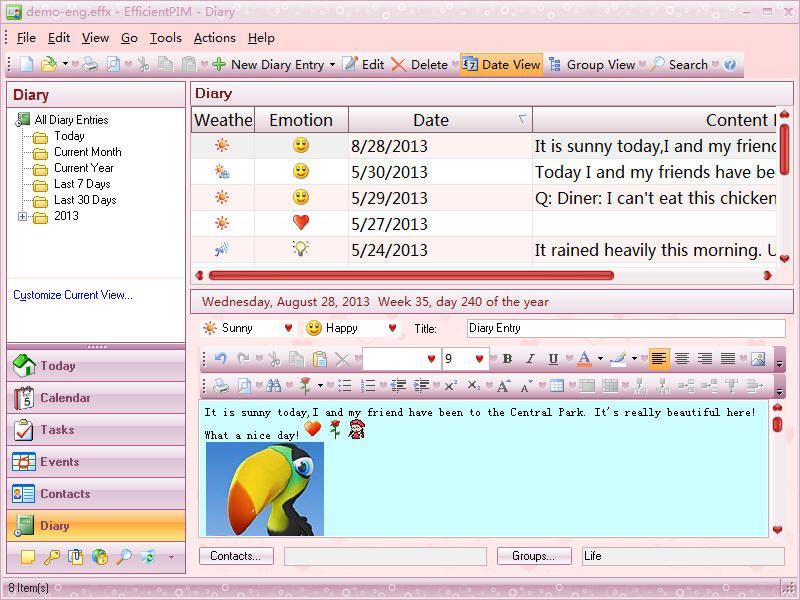Open the font size 9 dropdown

coord(479,359)
